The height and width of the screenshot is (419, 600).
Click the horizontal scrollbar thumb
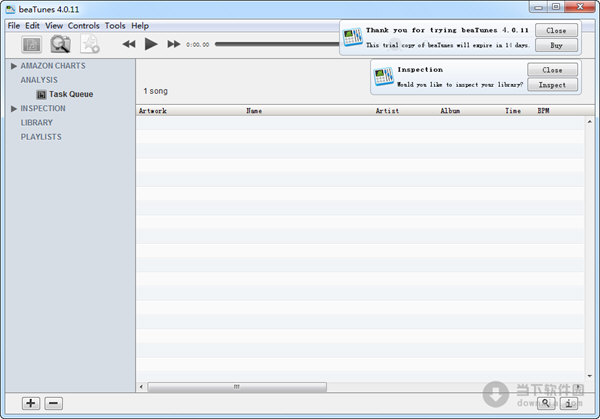pos(237,387)
